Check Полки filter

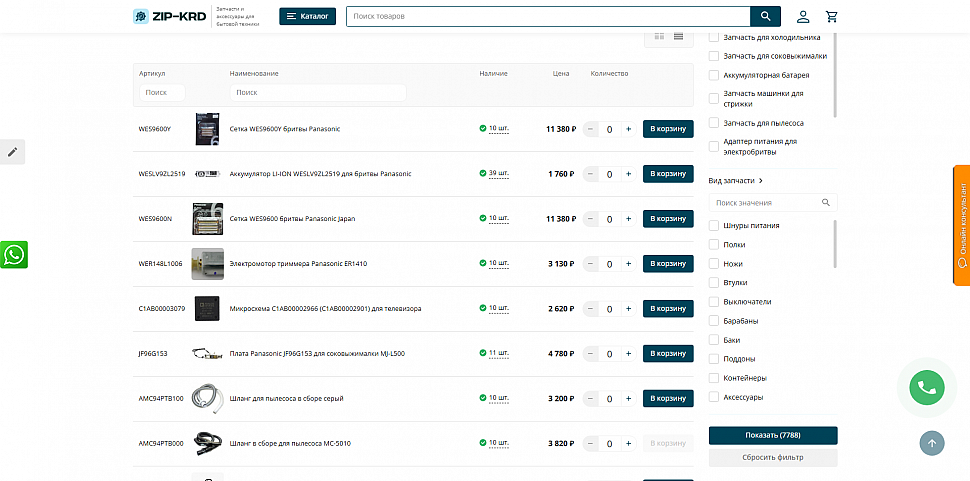pyautogui.click(x=714, y=245)
